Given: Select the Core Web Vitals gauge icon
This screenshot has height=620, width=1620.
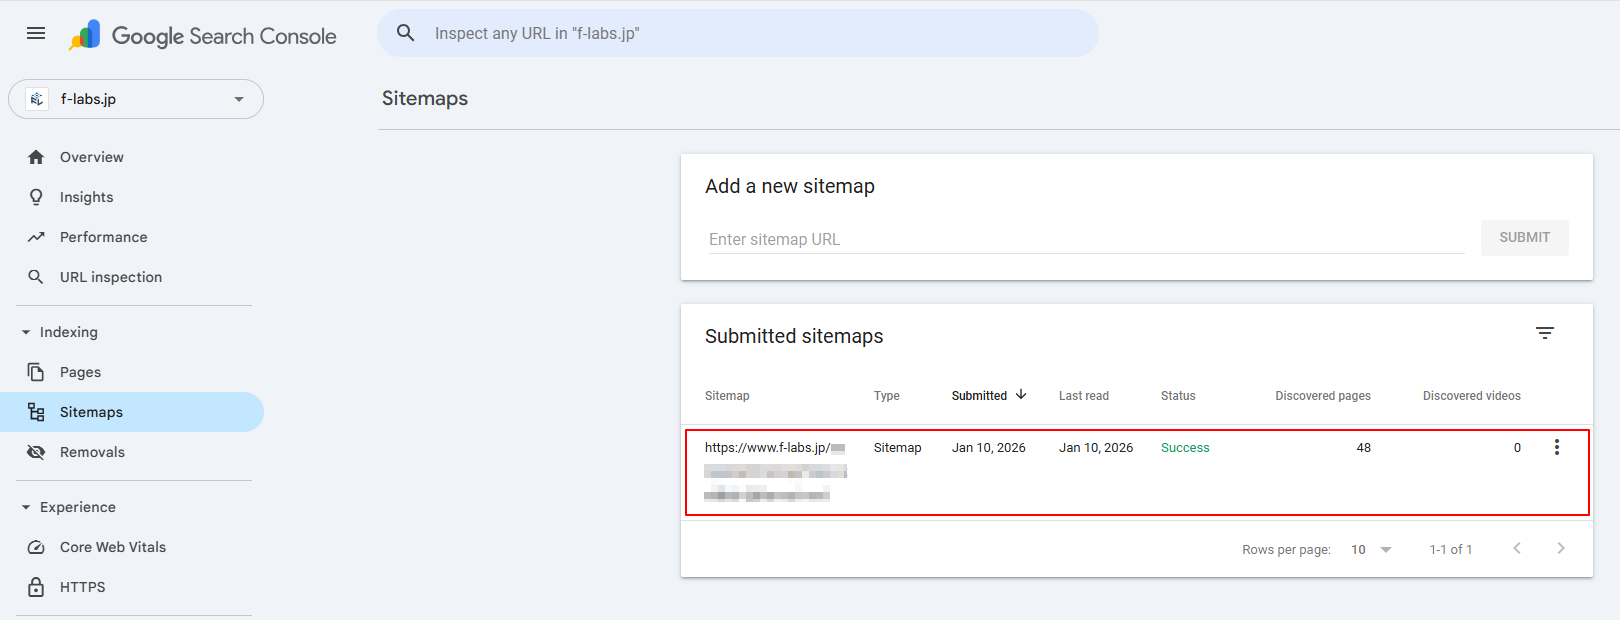Looking at the screenshot, I should coord(36,547).
